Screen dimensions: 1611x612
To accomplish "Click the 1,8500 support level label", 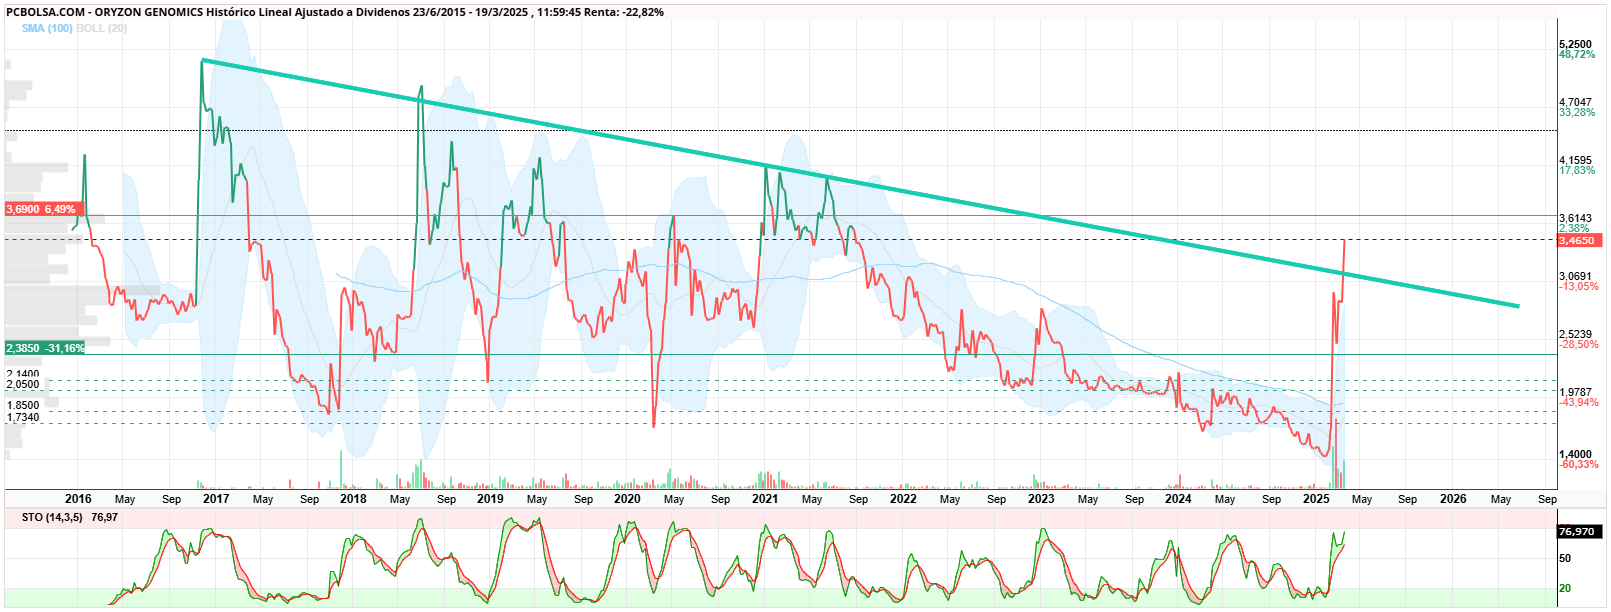I will [23, 406].
